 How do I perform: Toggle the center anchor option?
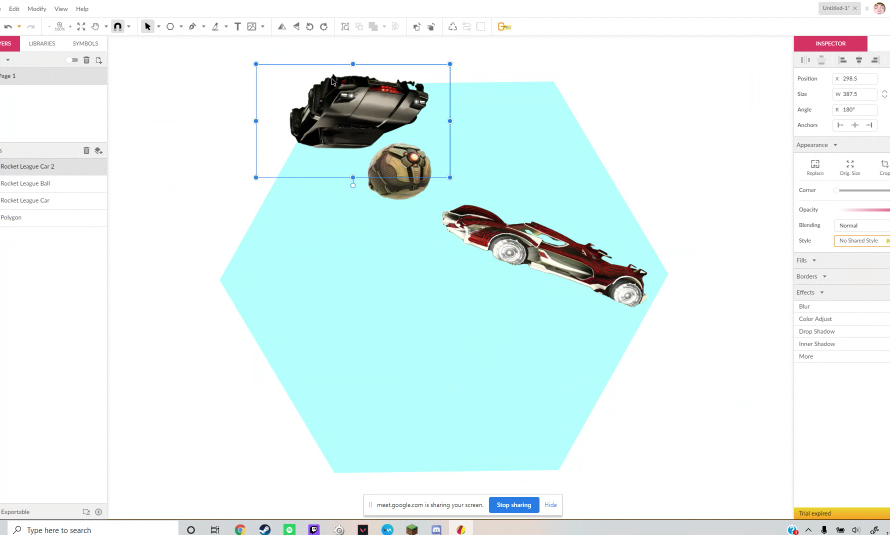click(855, 125)
